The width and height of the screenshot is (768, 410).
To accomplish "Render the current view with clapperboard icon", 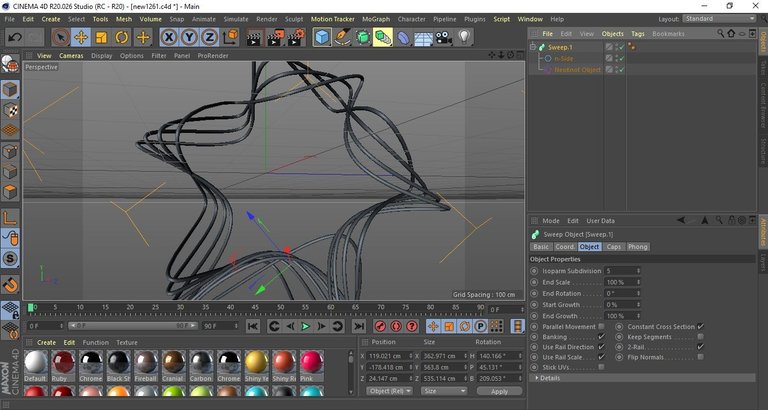I will coord(254,37).
